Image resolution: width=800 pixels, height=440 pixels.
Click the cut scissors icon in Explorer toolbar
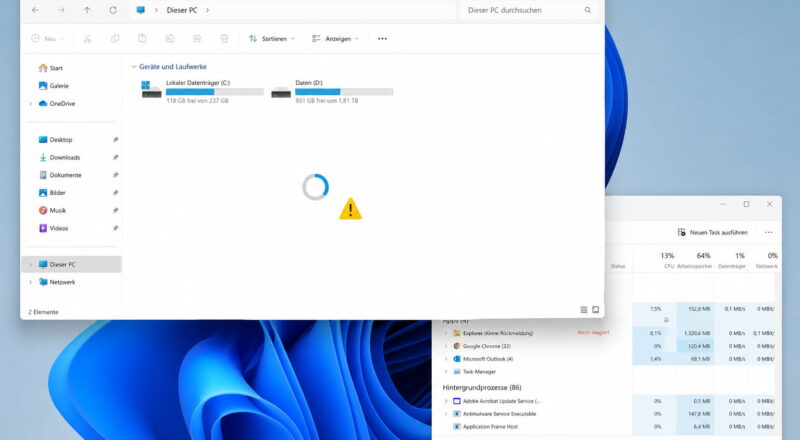click(x=87, y=38)
